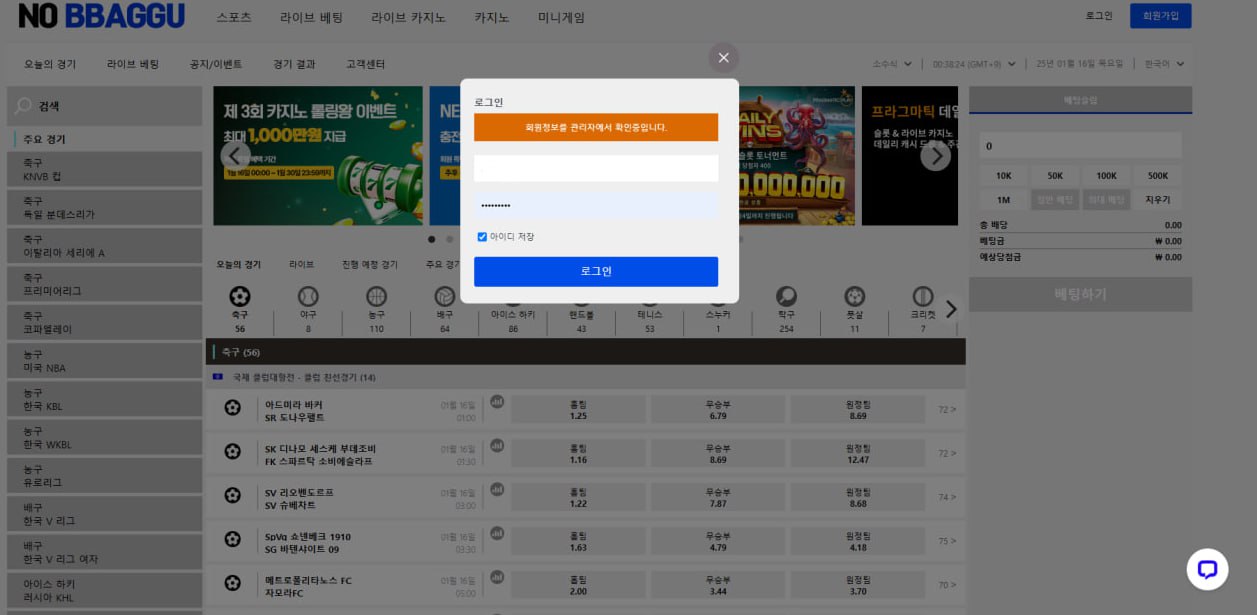Open the time zone GMT+9 dropdown
Image resolution: width=1257 pixels, height=615 pixels.
click(x=974, y=64)
